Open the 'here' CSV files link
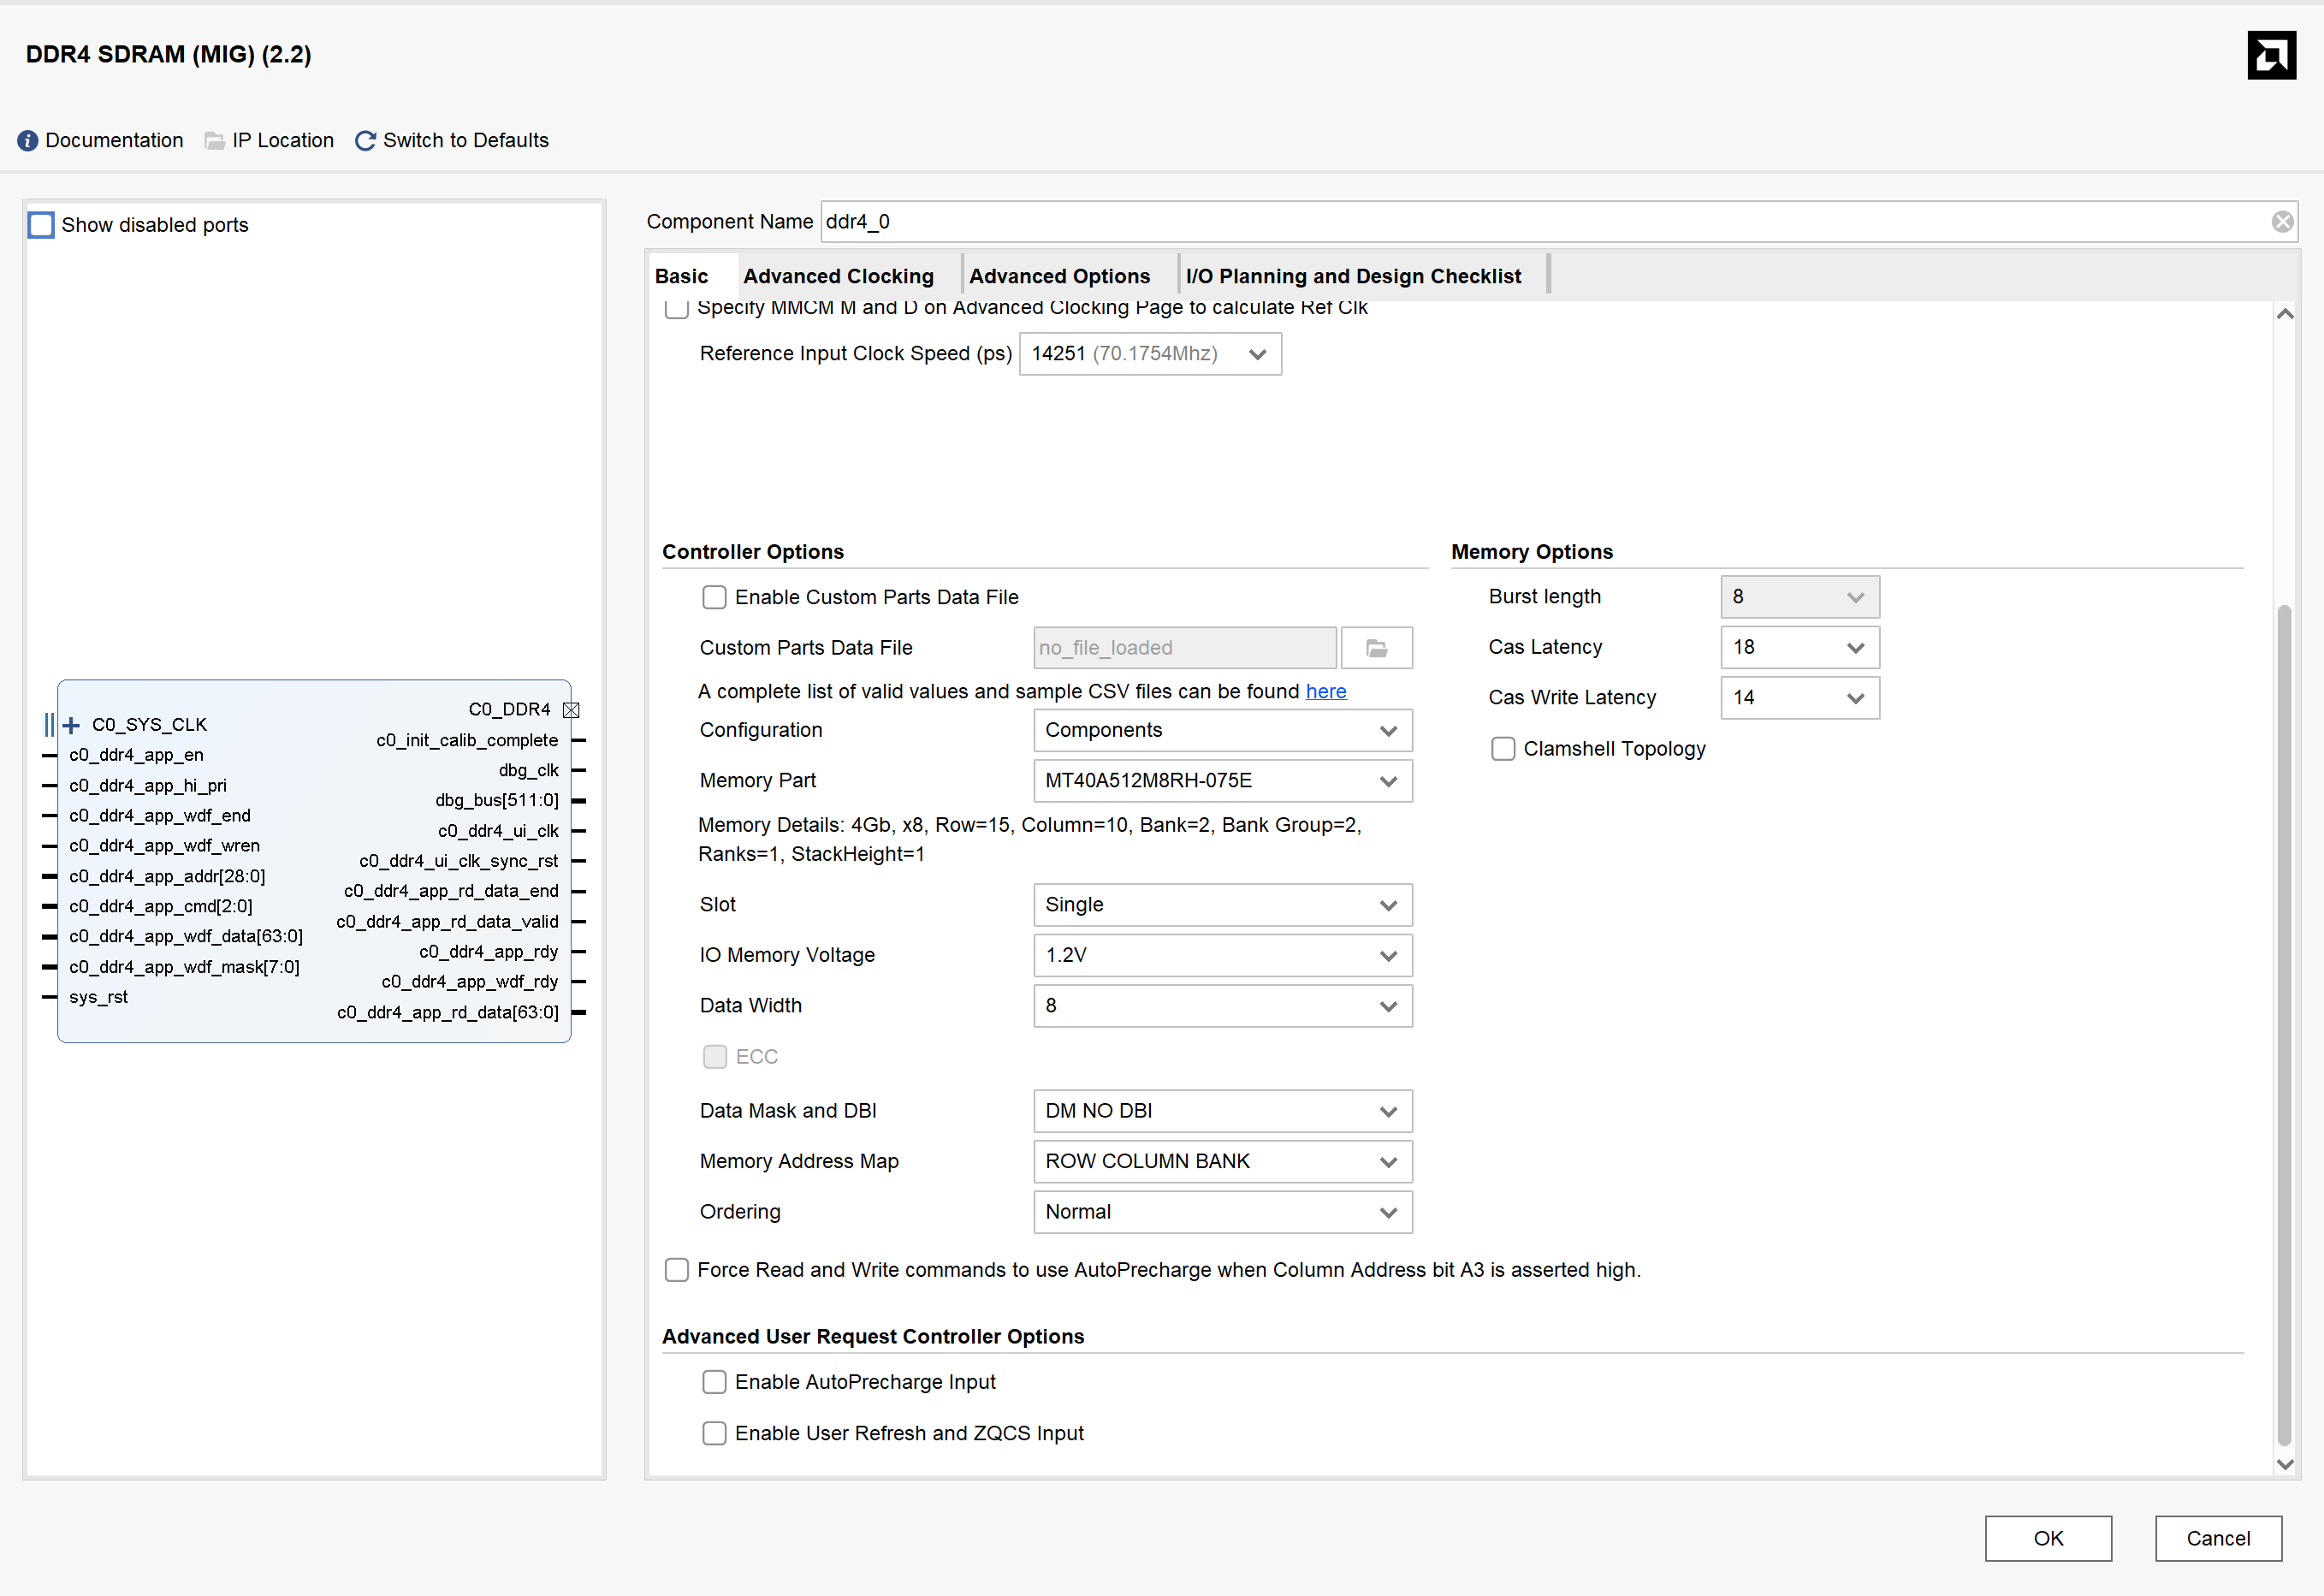Image resolution: width=2324 pixels, height=1596 pixels. [x=1325, y=692]
